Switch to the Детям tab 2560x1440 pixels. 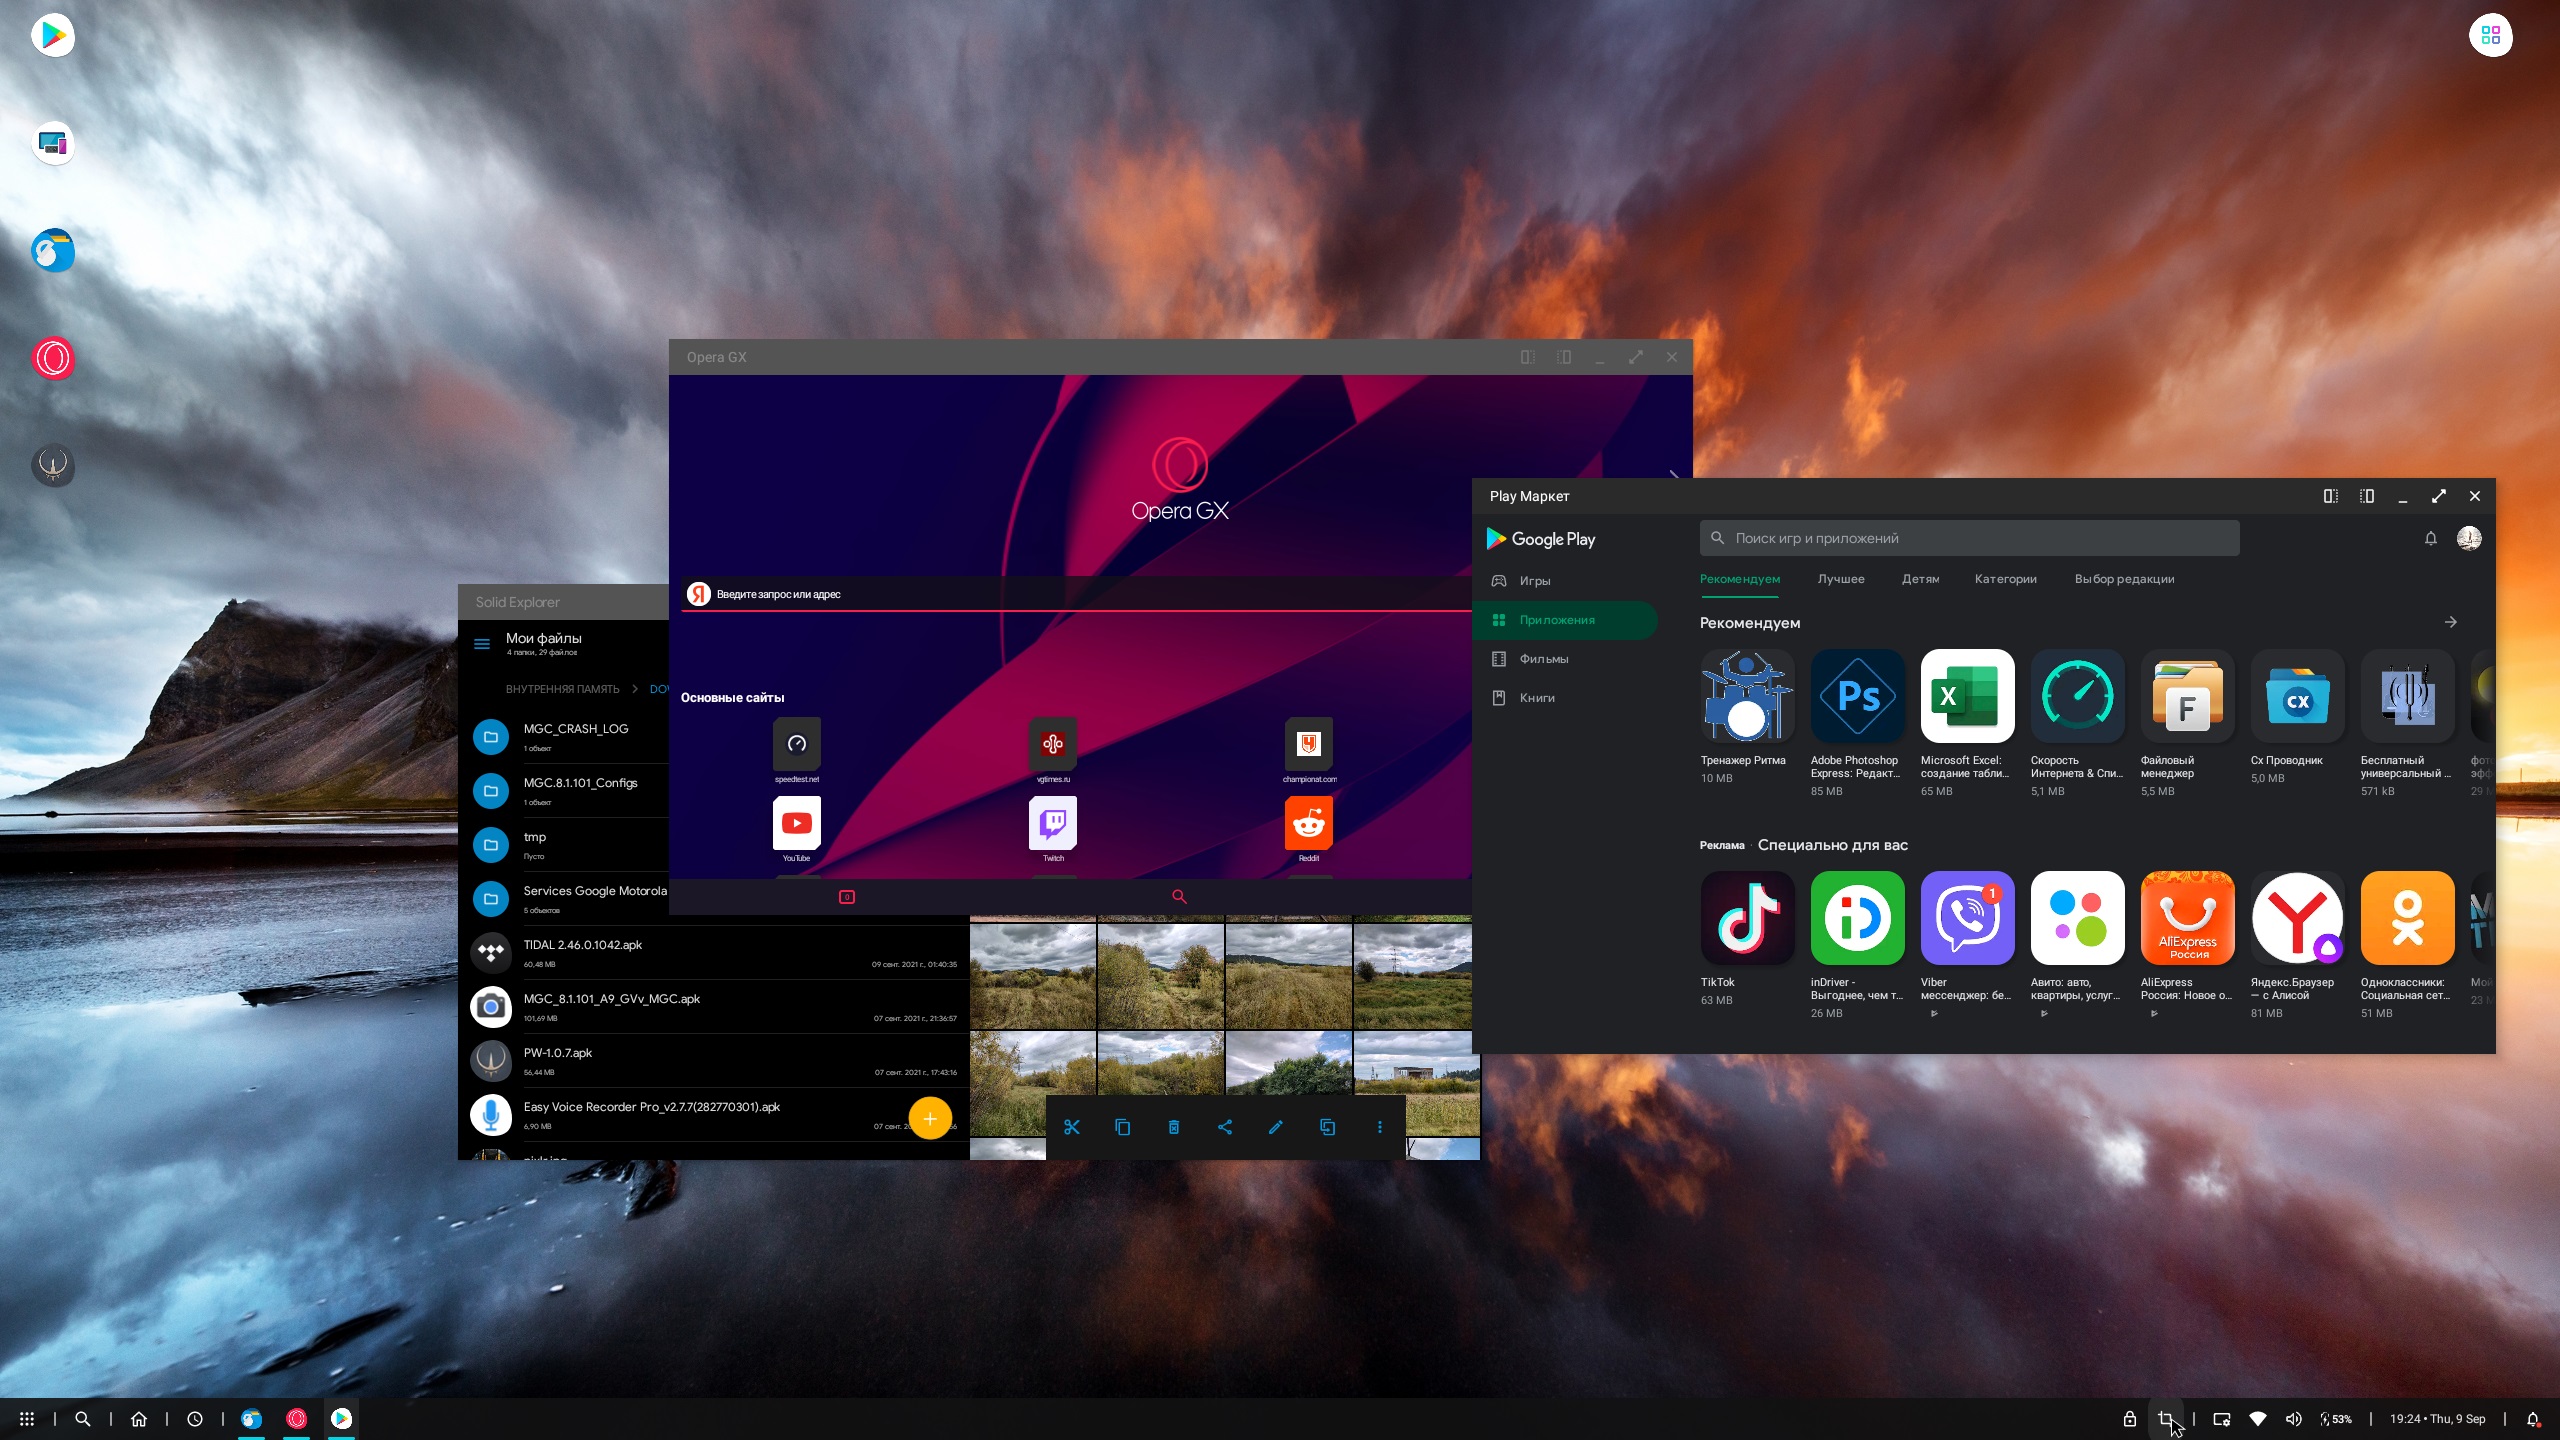pos(1920,579)
